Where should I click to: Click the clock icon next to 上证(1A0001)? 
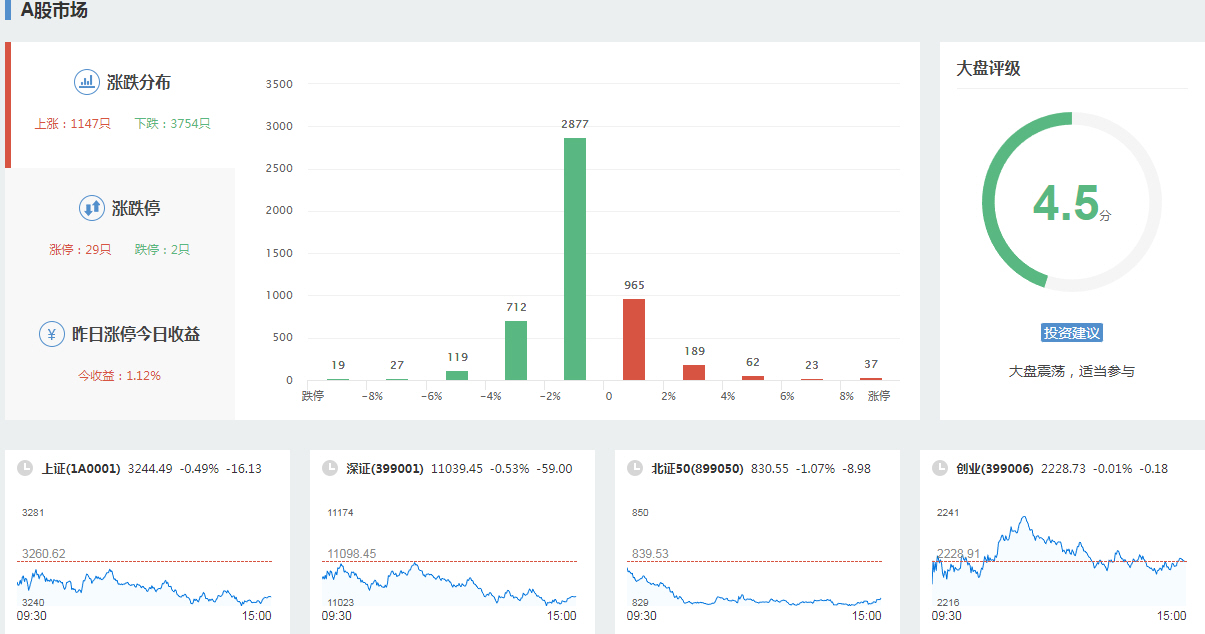click(25, 468)
